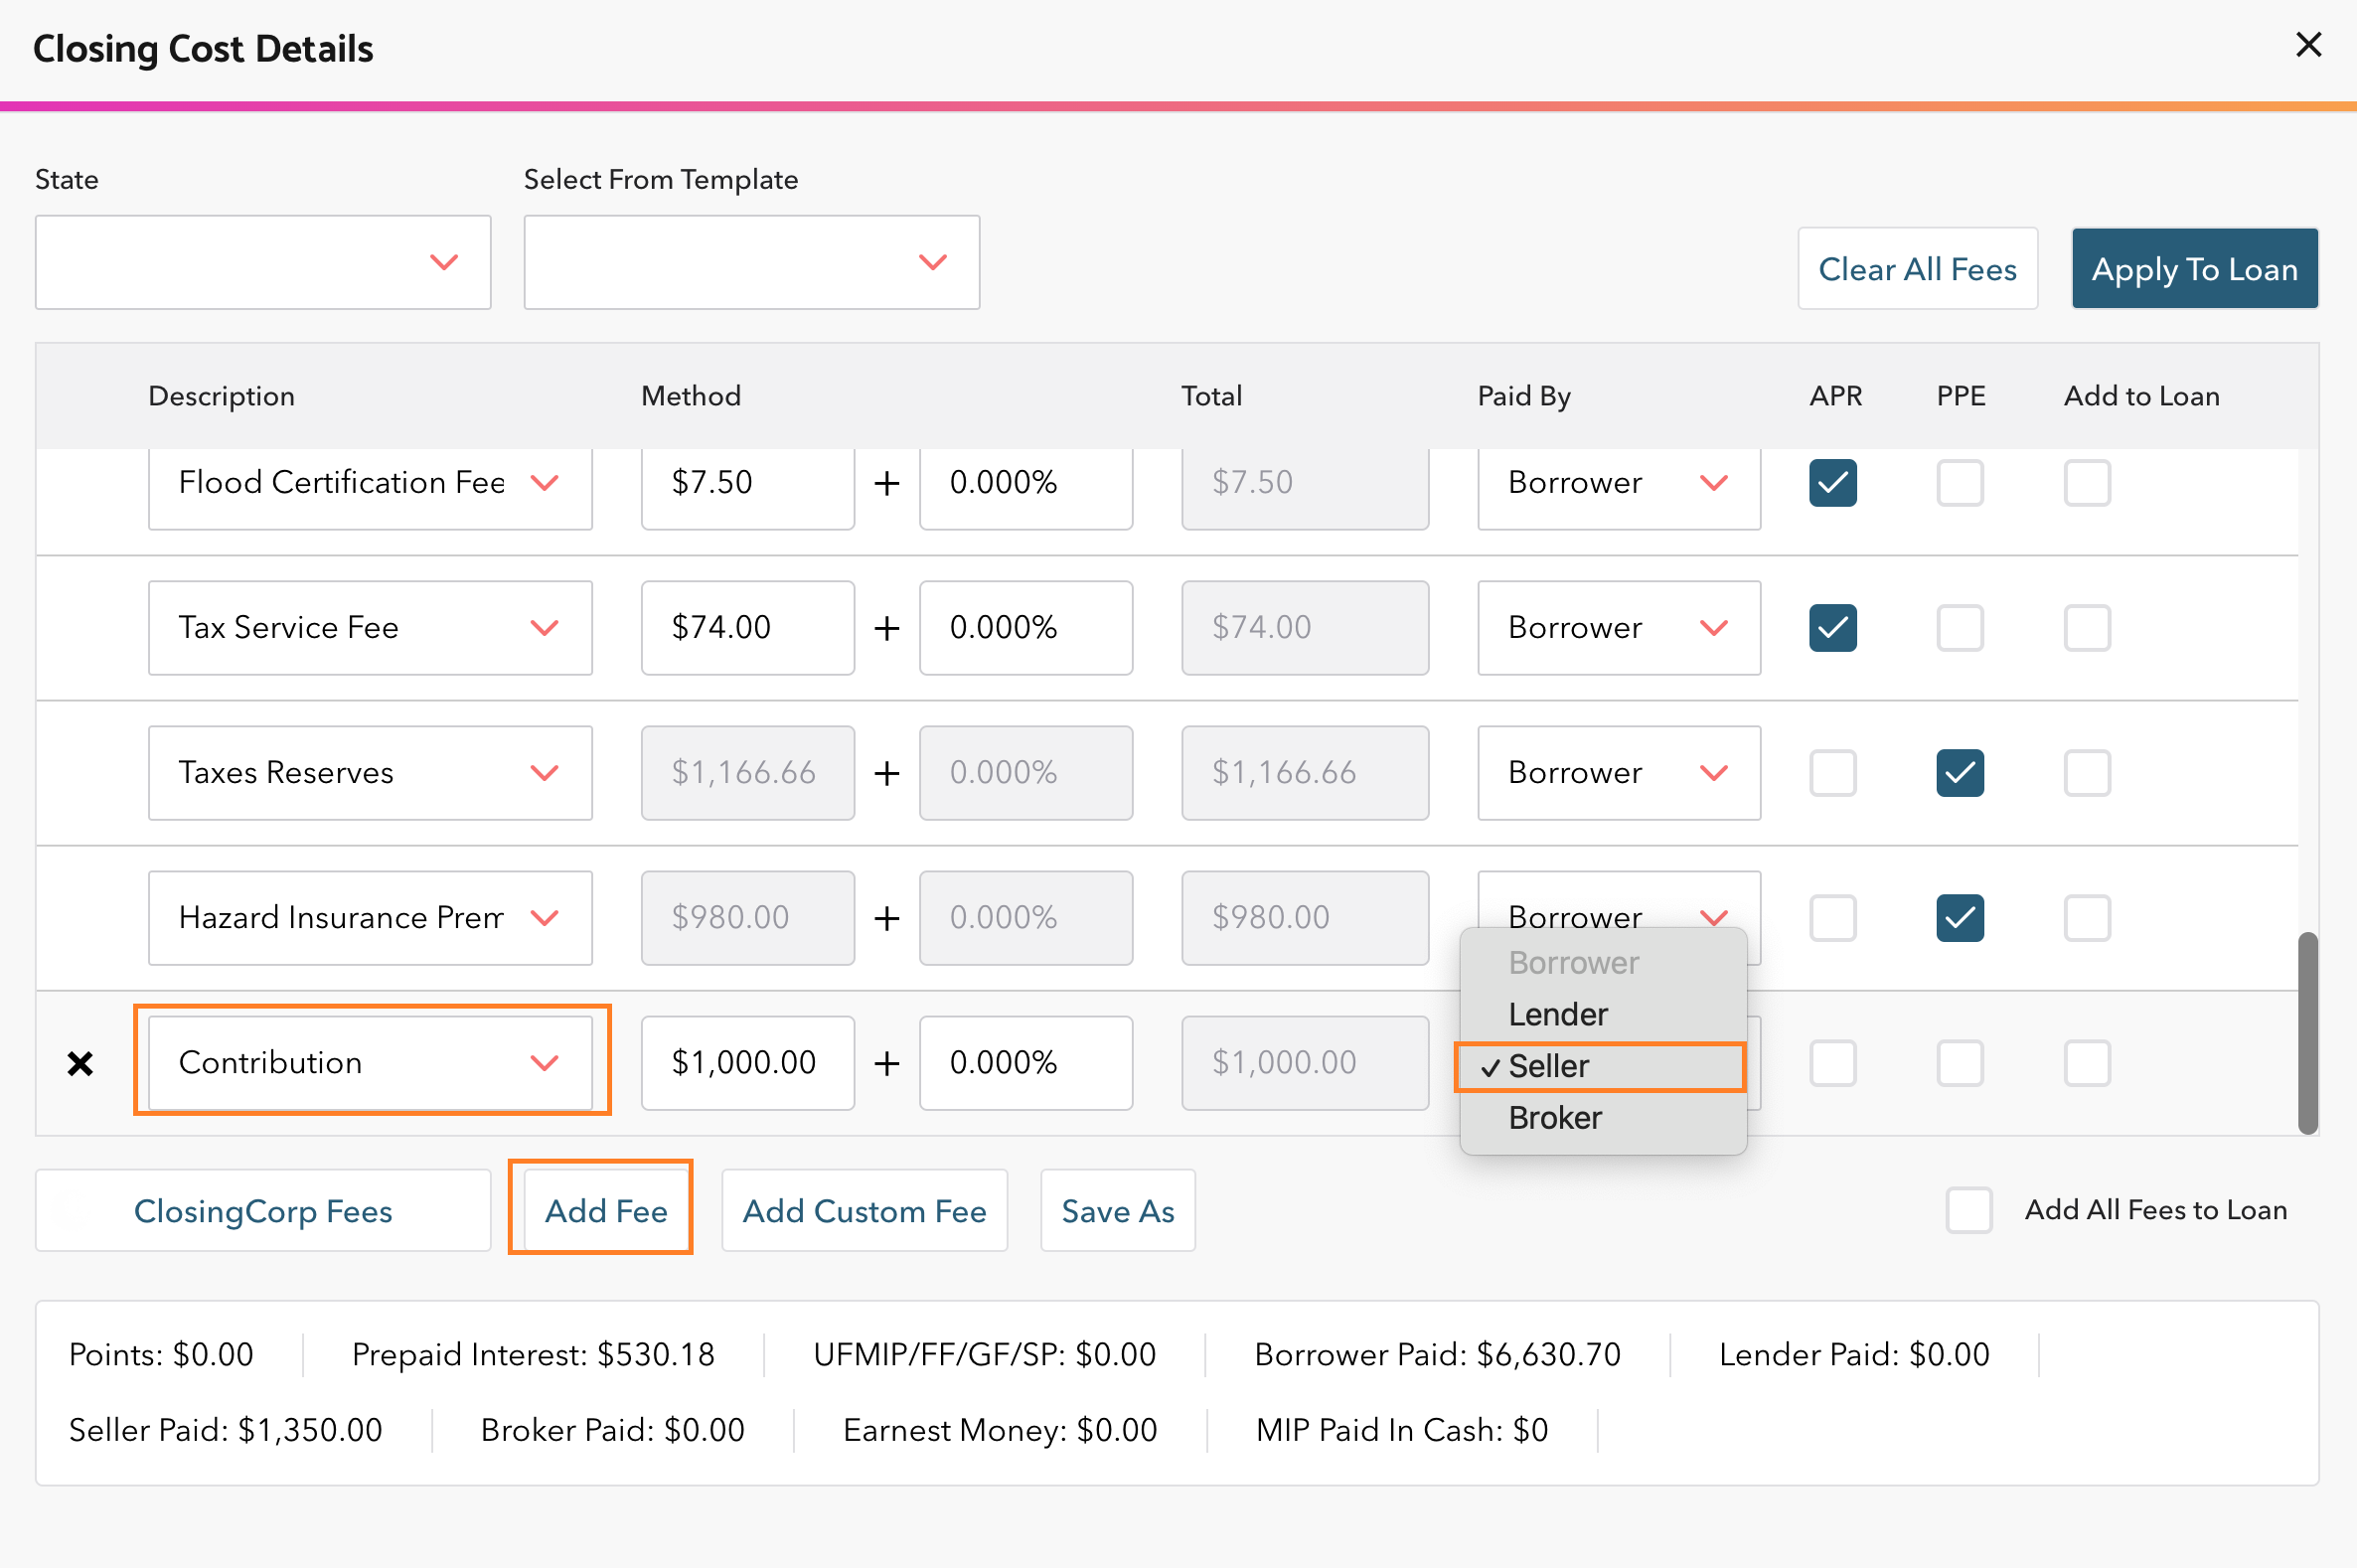This screenshot has height=1568, width=2357.
Task: Close the Closing Cost Details dialog
Action: (x=2308, y=45)
